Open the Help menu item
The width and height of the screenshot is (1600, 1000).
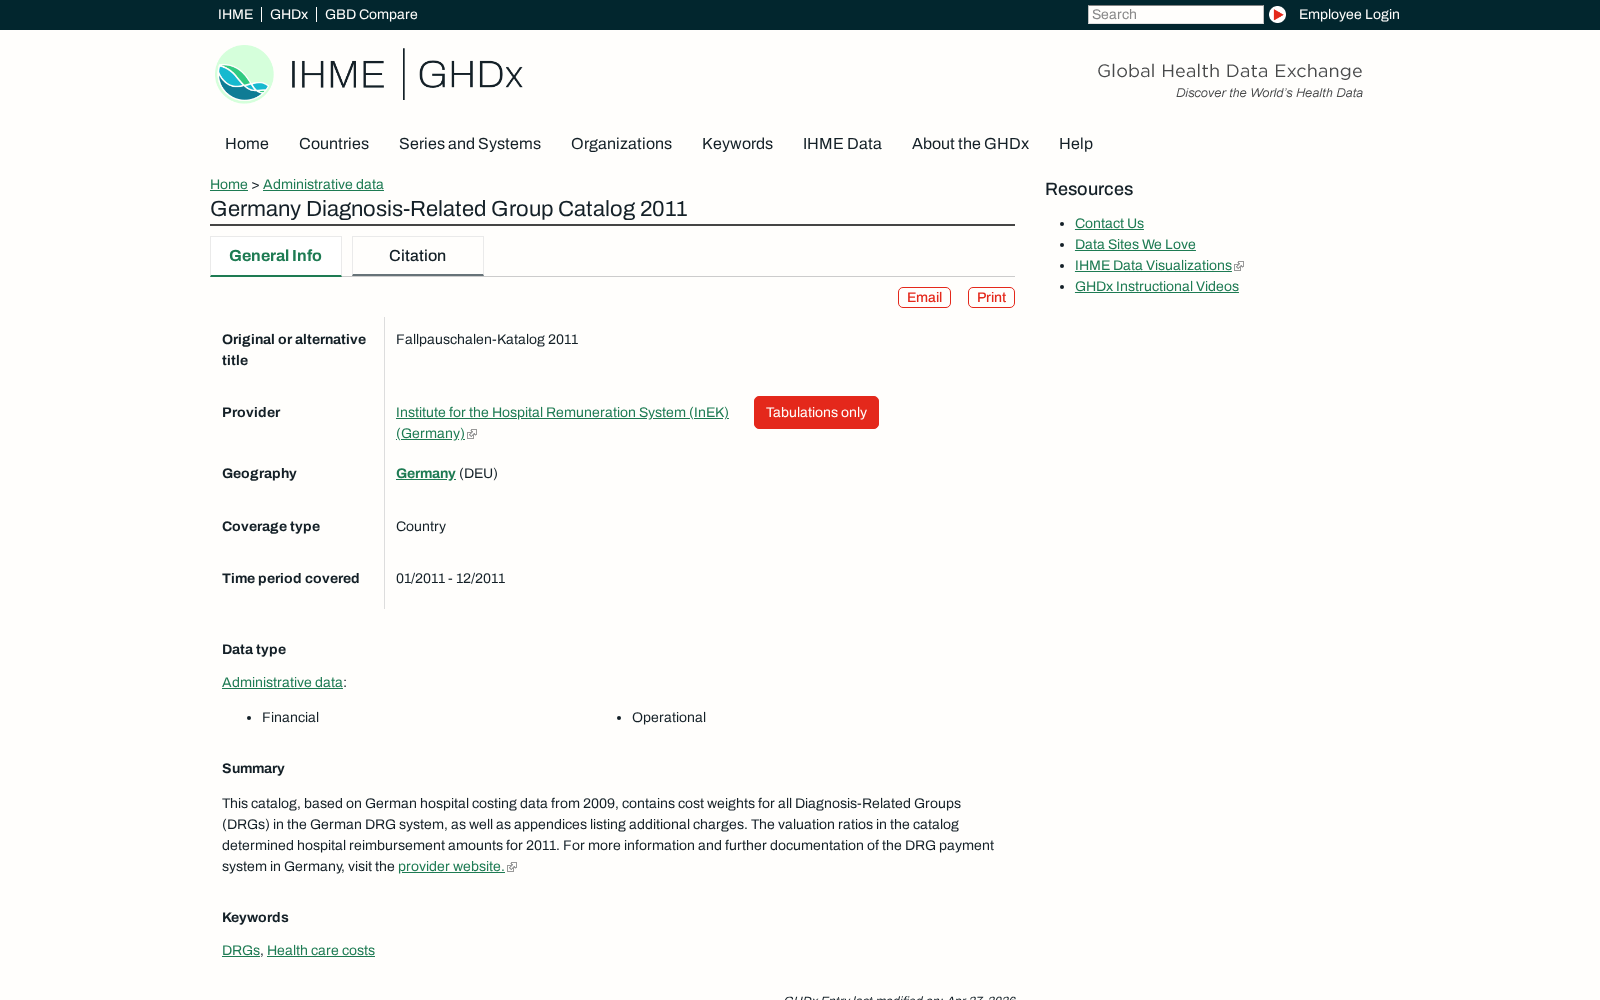pos(1076,144)
